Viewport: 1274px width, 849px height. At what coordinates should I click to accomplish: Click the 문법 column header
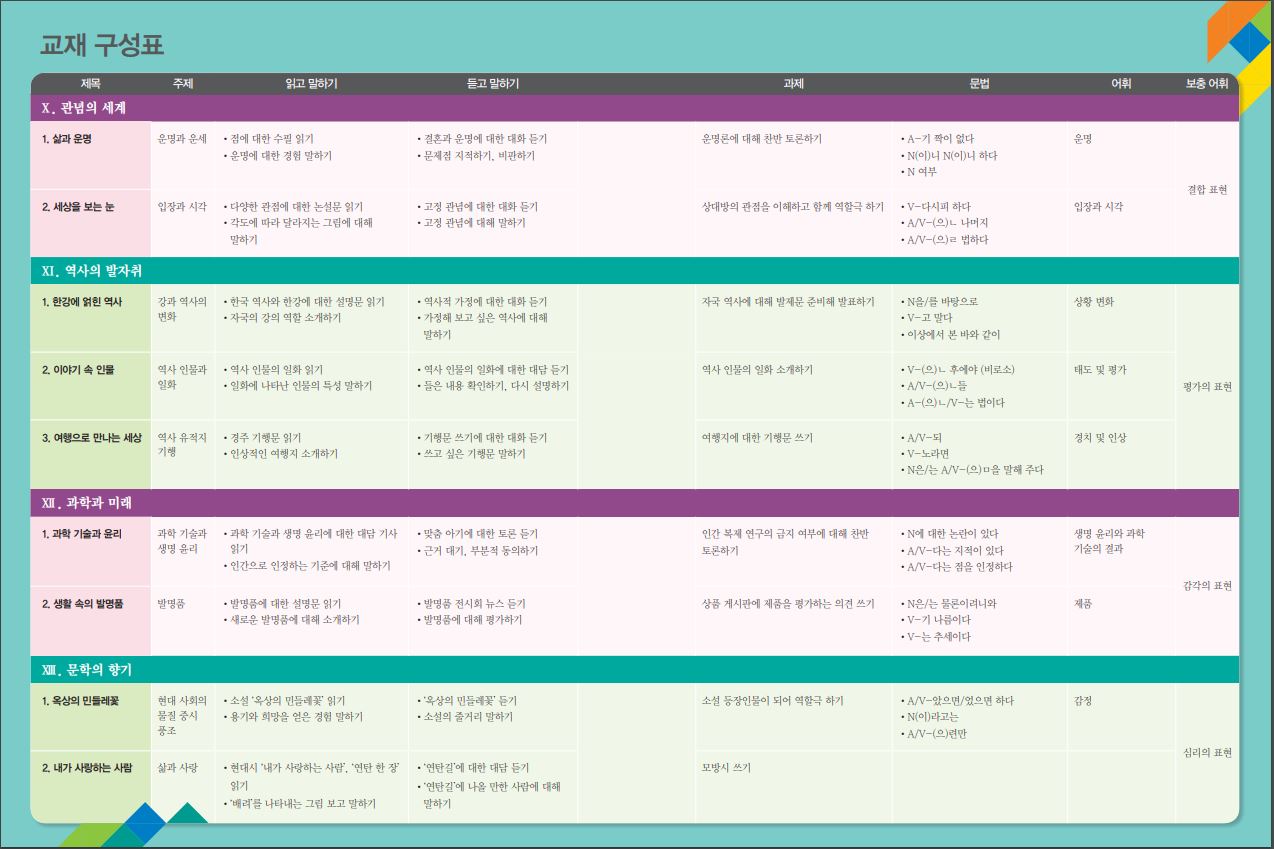979,84
